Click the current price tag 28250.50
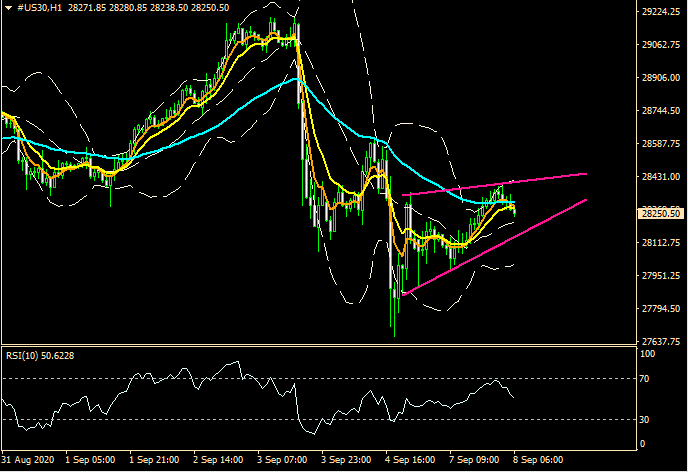The width and height of the screenshot is (688, 472). [x=660, y=213]
